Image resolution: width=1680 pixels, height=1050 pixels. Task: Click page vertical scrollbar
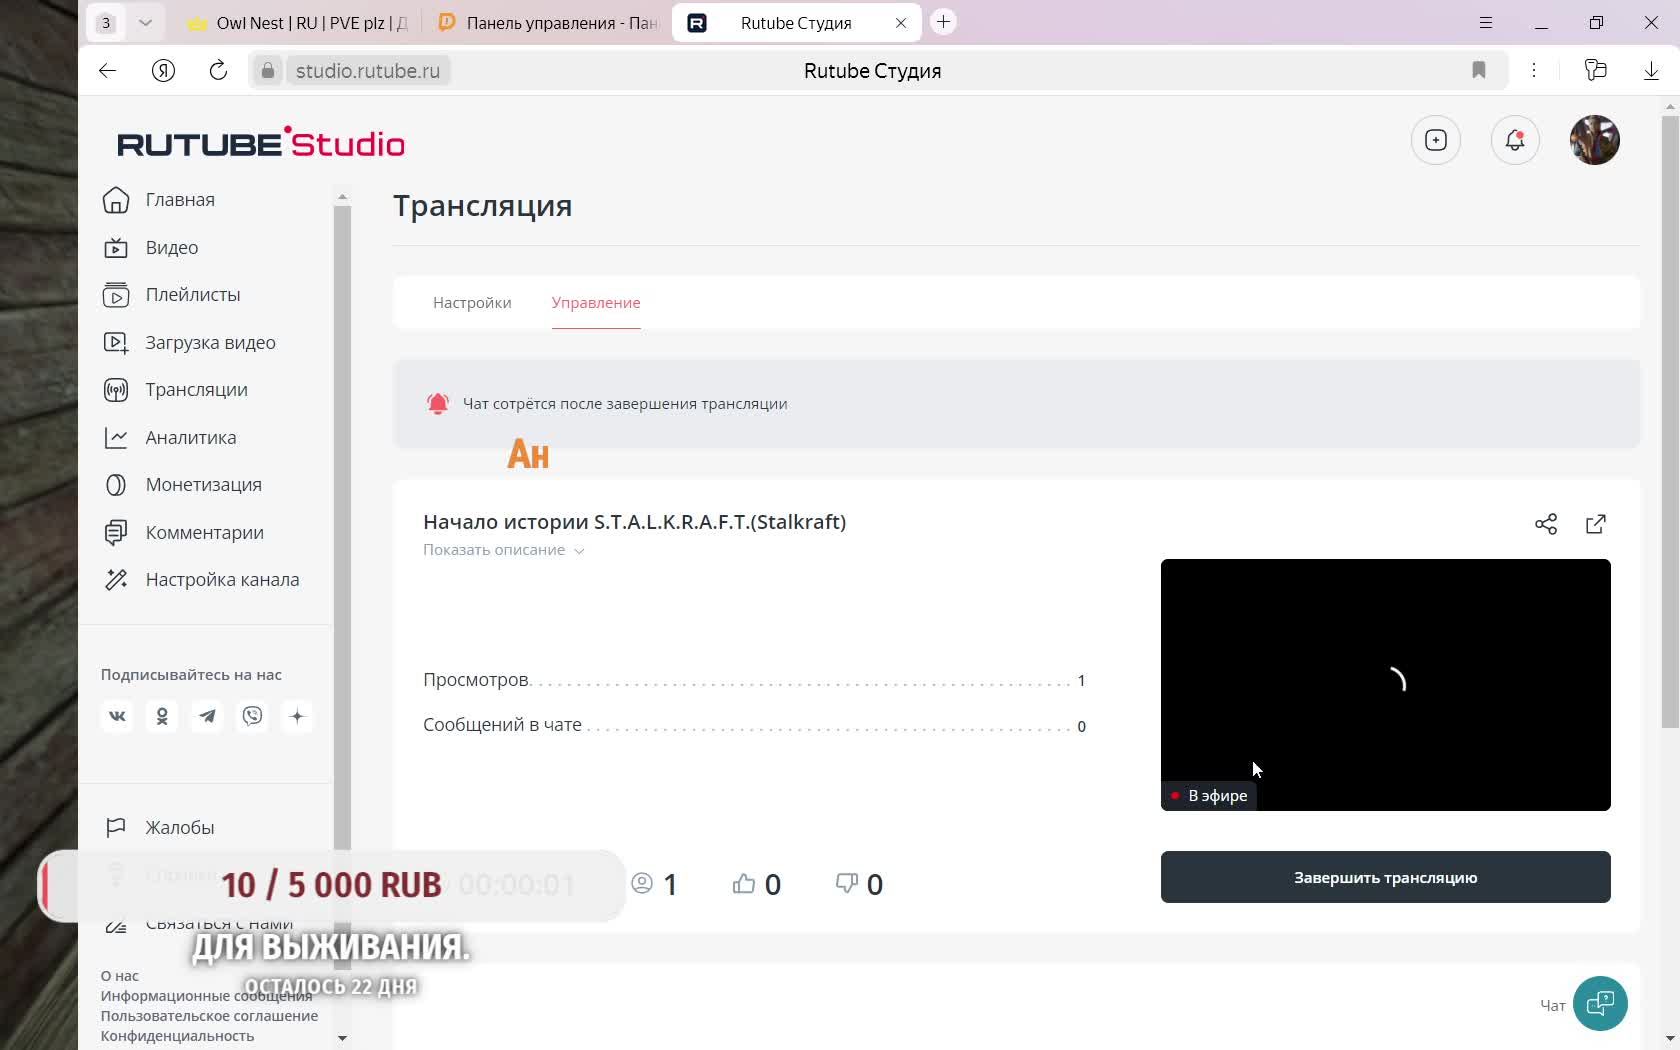pos(1670,422)
